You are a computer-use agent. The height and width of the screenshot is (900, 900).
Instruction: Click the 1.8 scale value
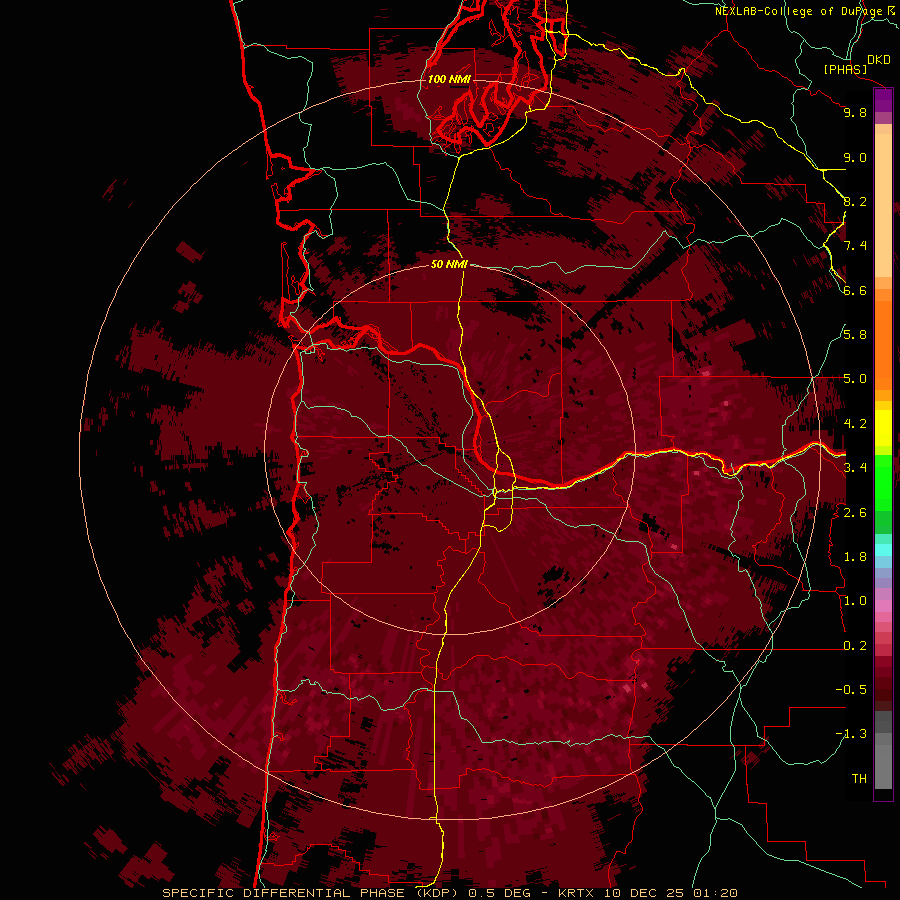click(x=855, y=557)
